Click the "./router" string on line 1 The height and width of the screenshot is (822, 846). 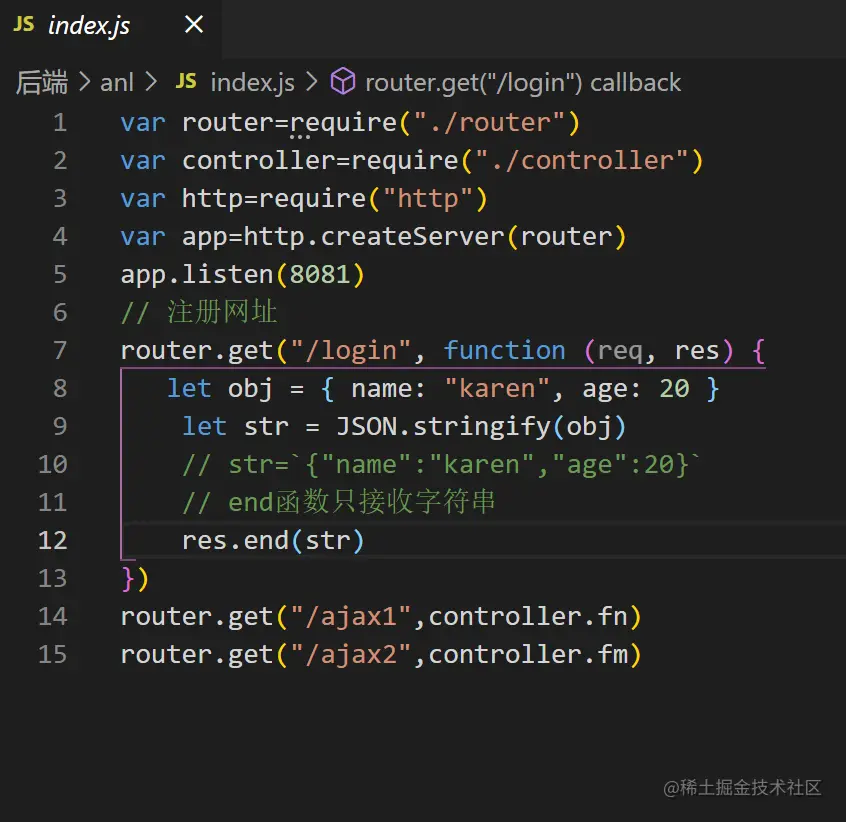click(x=489, y=123)
